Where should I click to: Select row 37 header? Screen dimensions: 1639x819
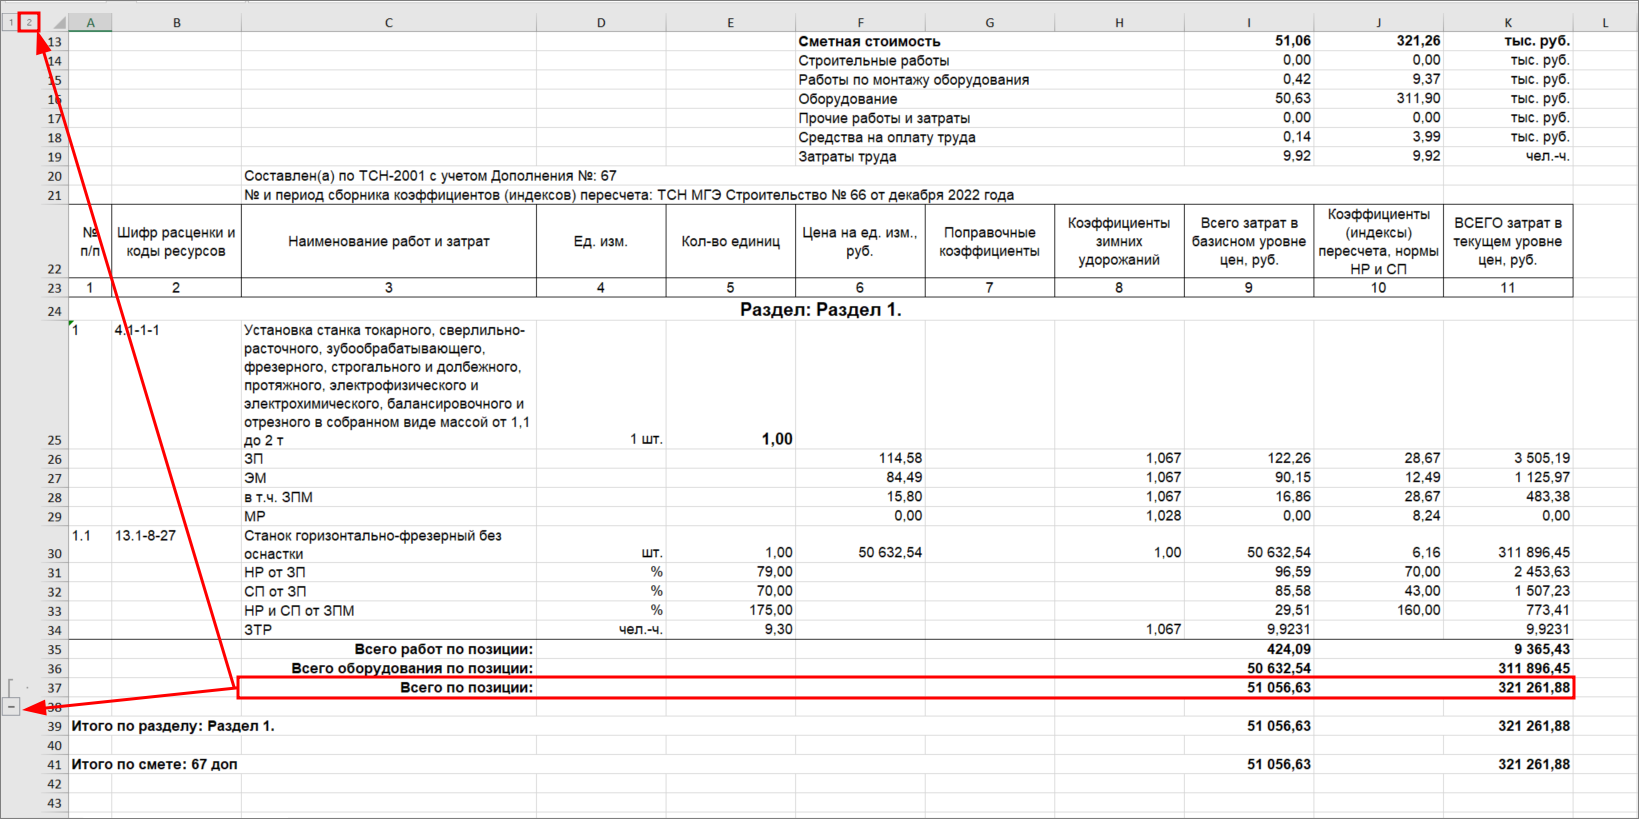point(54,688)
